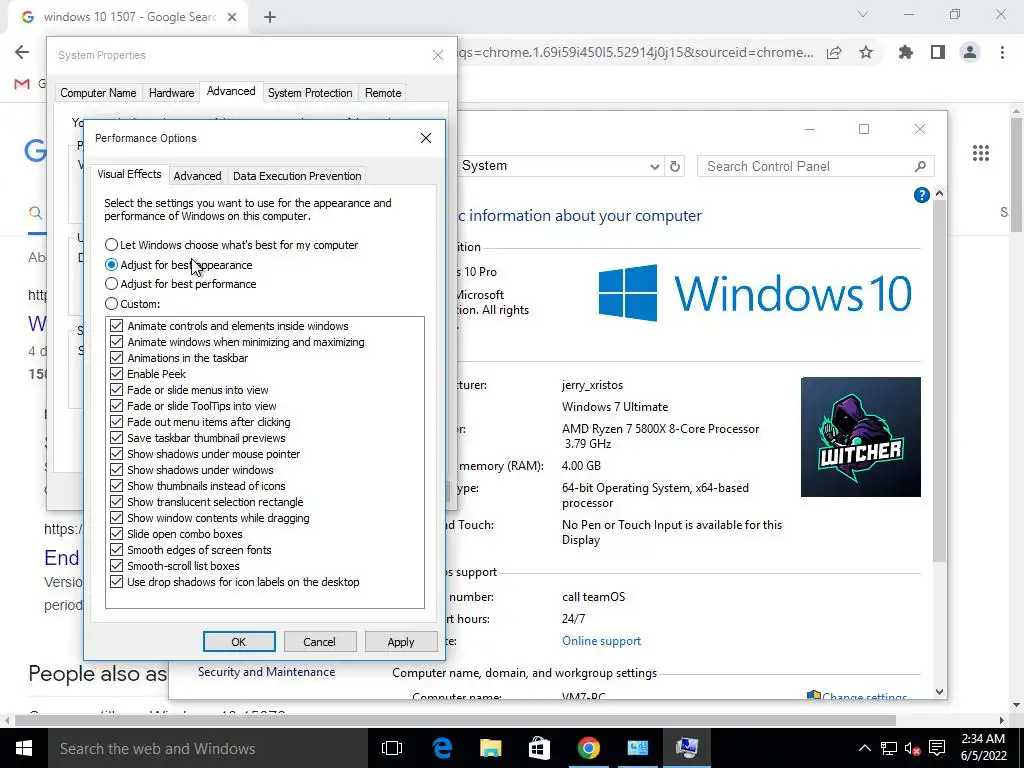Open the network status tray icon
The image size is (1024, 768).
tap(888, 748)
